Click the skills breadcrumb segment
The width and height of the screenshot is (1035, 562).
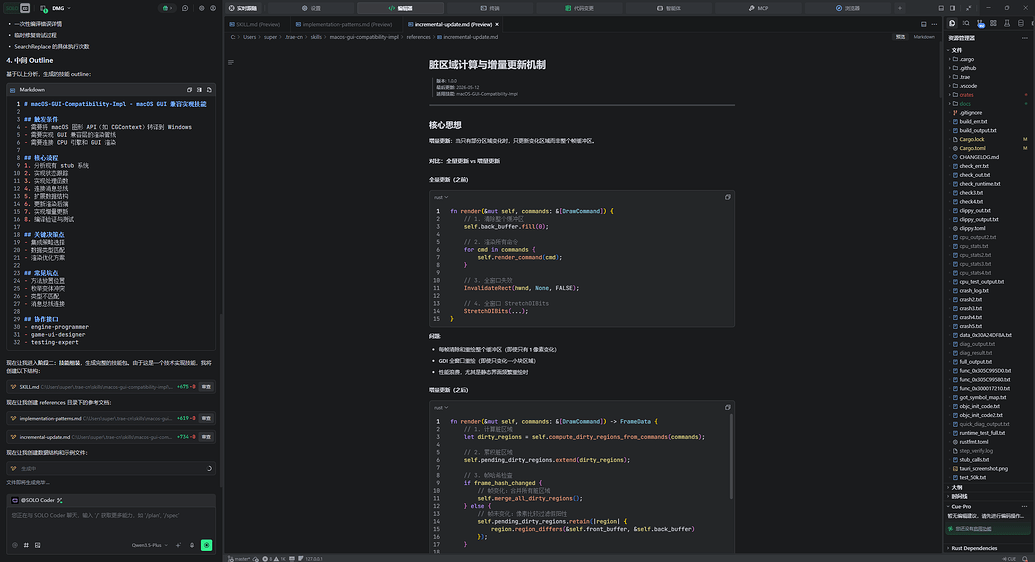click(316, 37)
